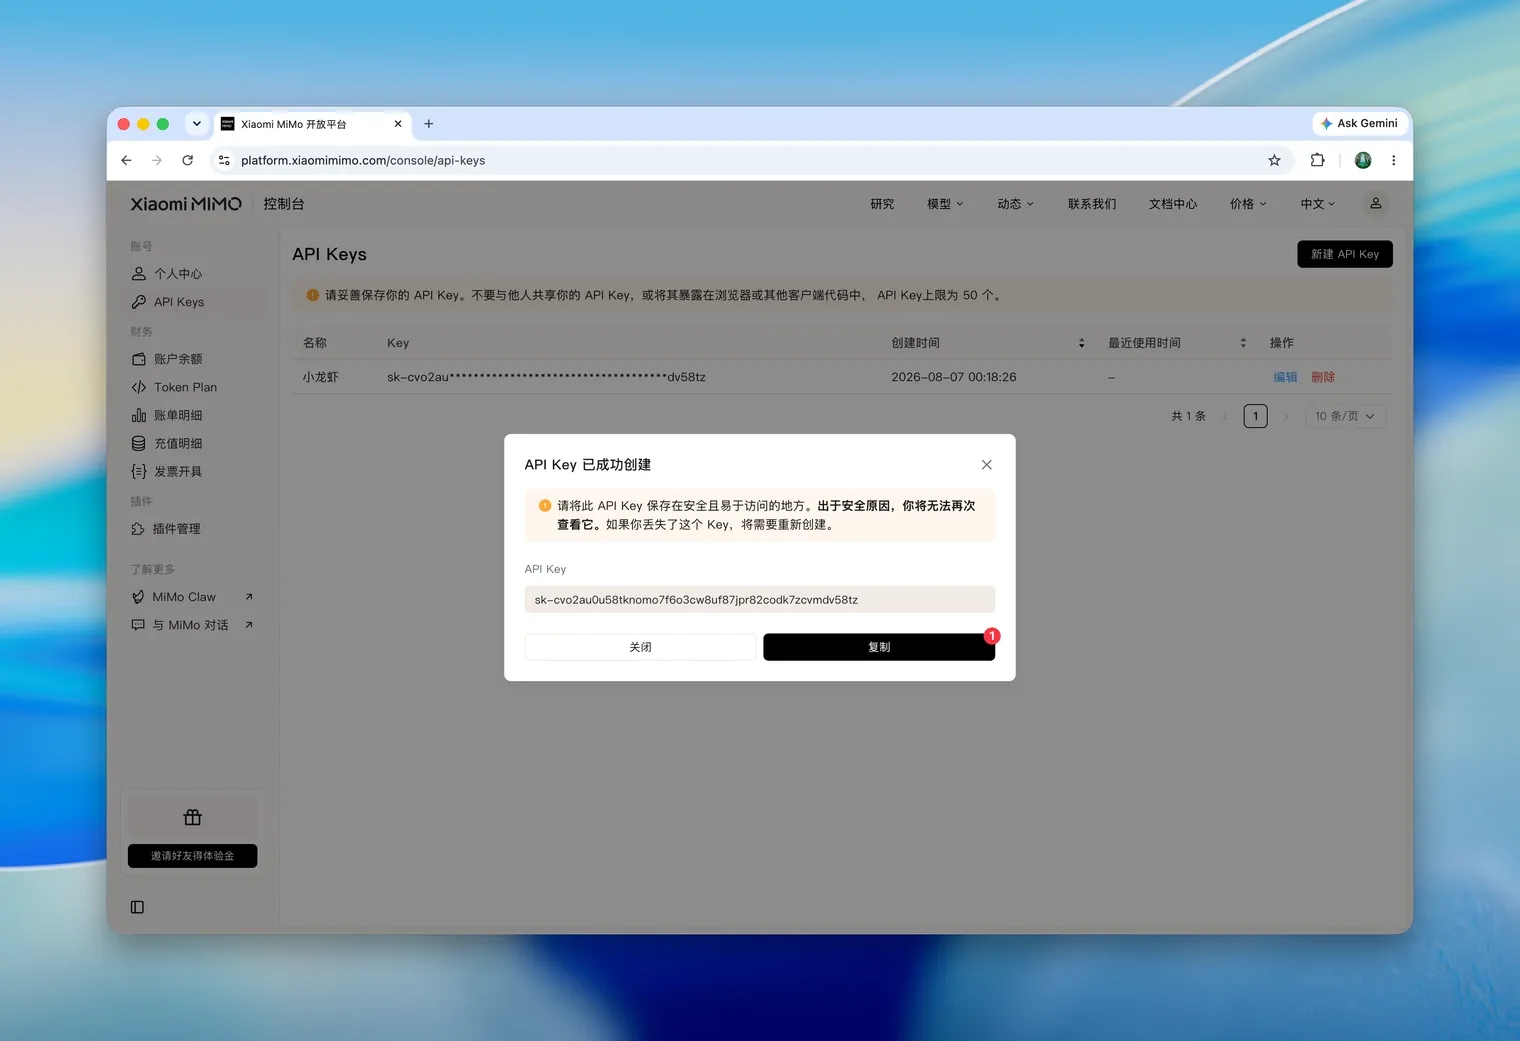Viewport: 1520px width, 1041px height.
Task: Click the person icon beside 个人中心
Action: (139, 274)
